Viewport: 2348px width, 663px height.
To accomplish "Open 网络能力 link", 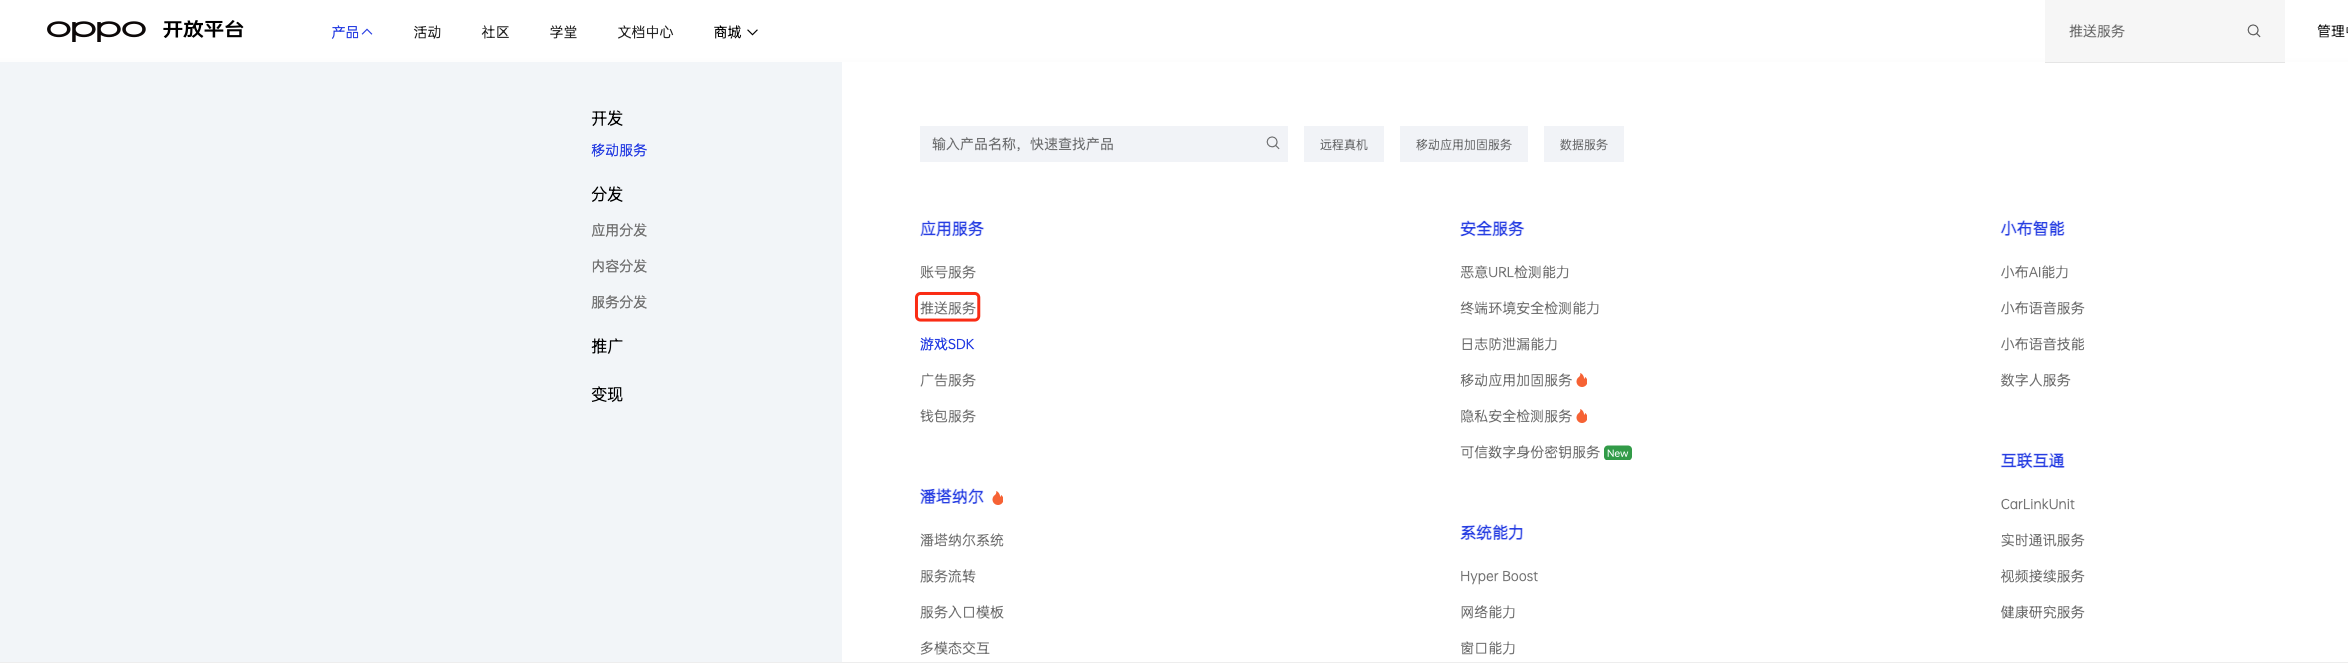I will point(1488,612).
